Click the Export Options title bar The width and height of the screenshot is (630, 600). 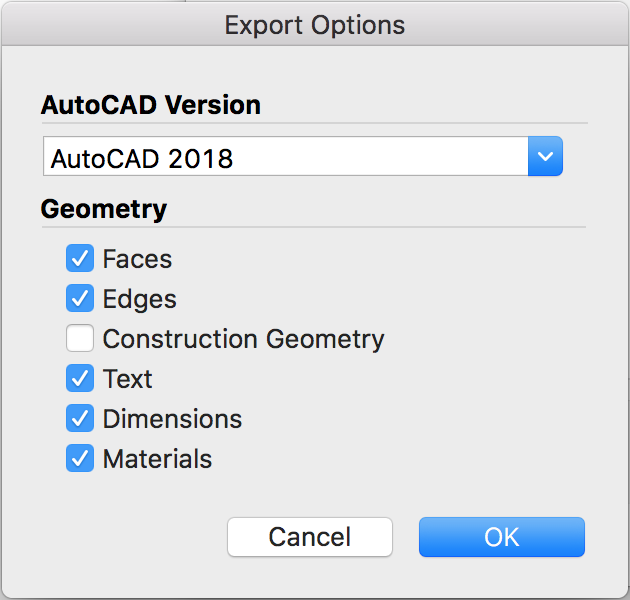(x=315, y=25)
